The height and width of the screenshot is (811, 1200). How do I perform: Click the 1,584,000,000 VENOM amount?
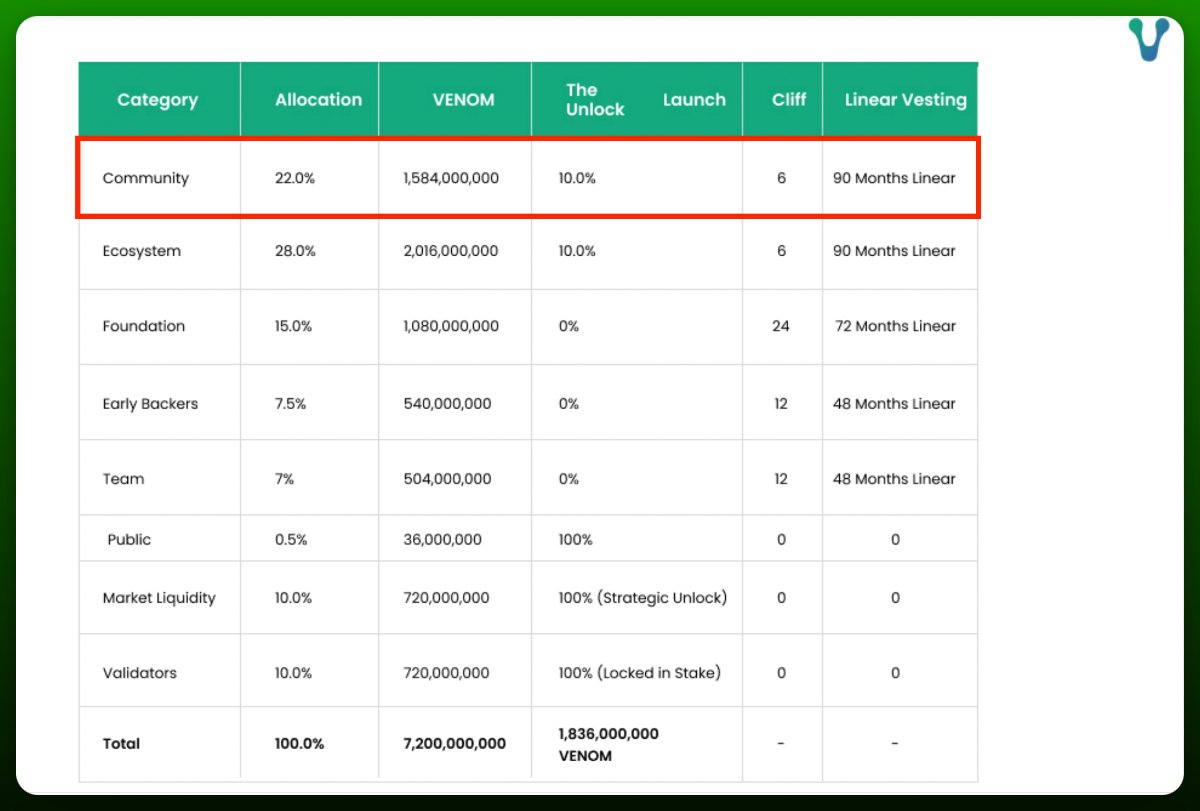pyautogui.click(x=451, y=178)
